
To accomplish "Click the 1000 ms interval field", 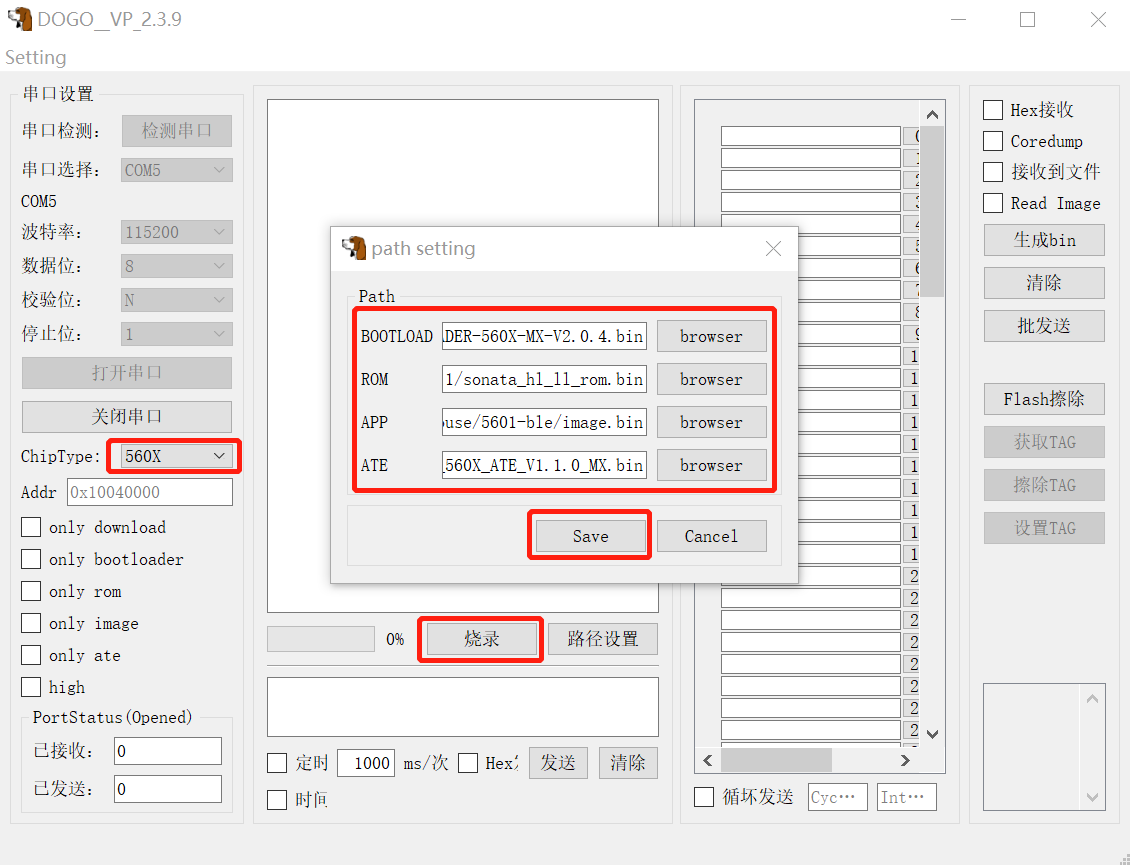I will pyautogui.click(x=366, y=763).
